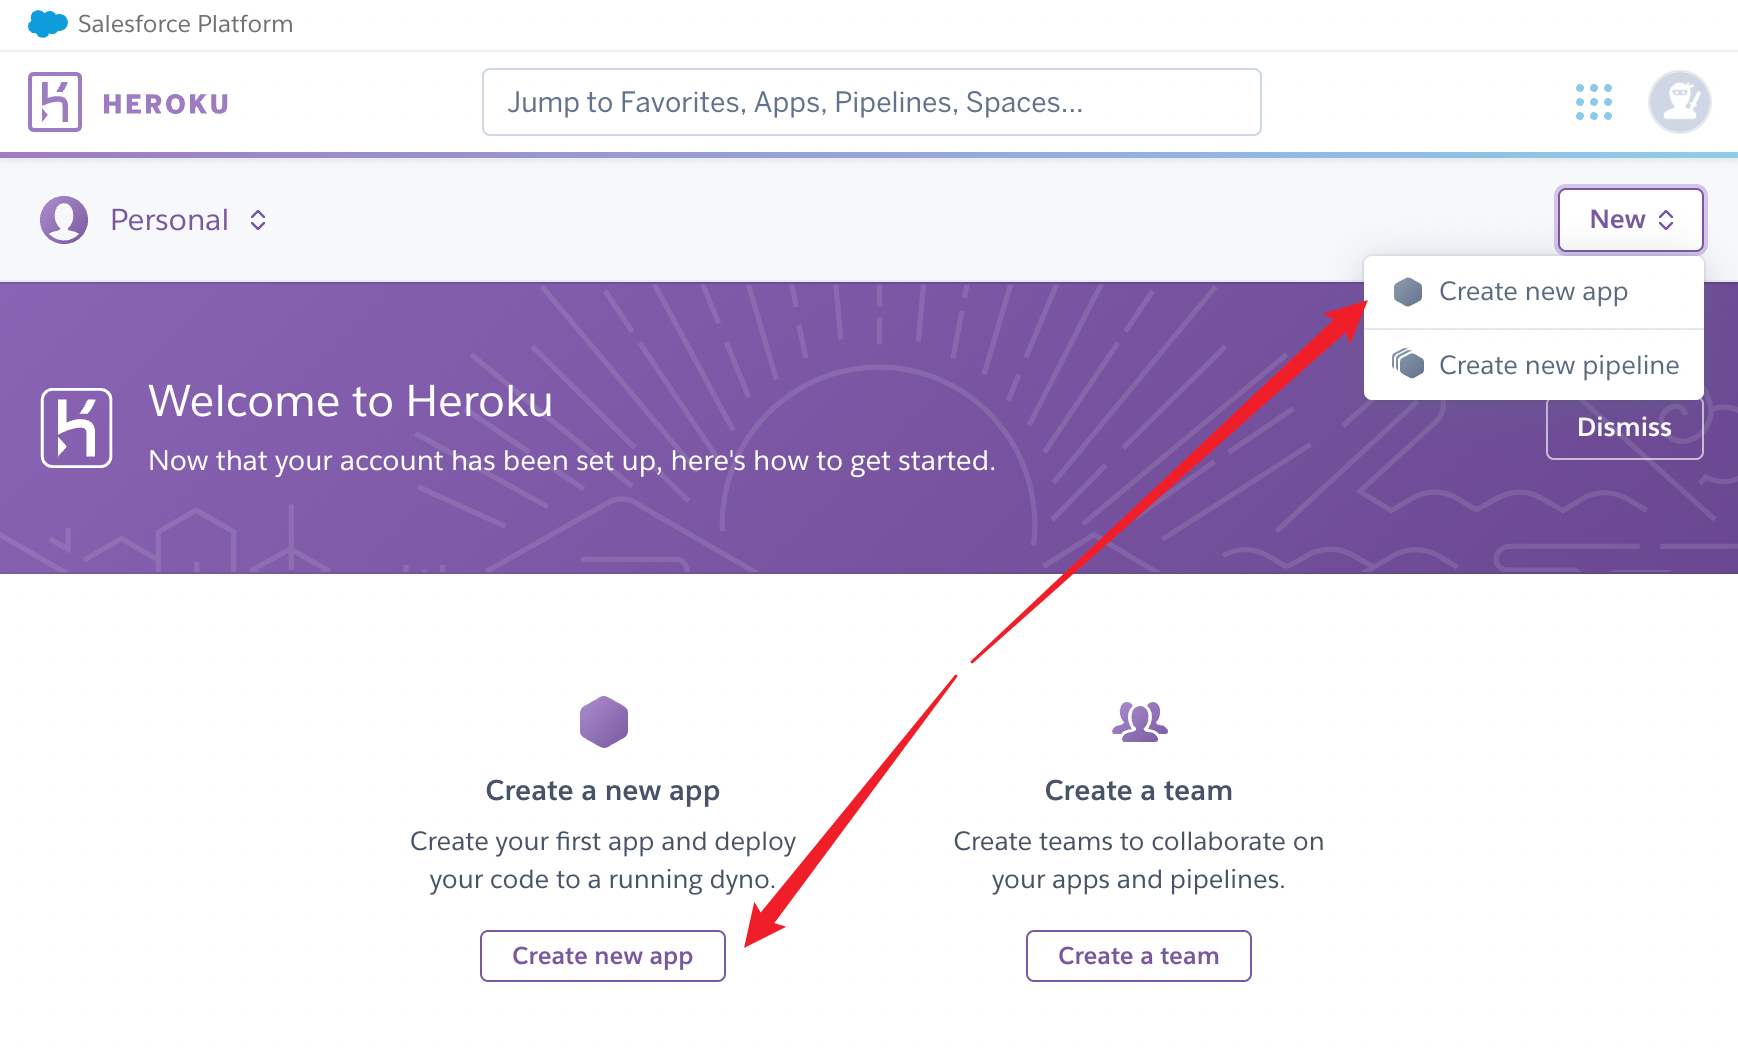The image size is (1738, 1062).
Task: Open the nine-dot app switcher grid
Action: click(x=1594, y=102)
